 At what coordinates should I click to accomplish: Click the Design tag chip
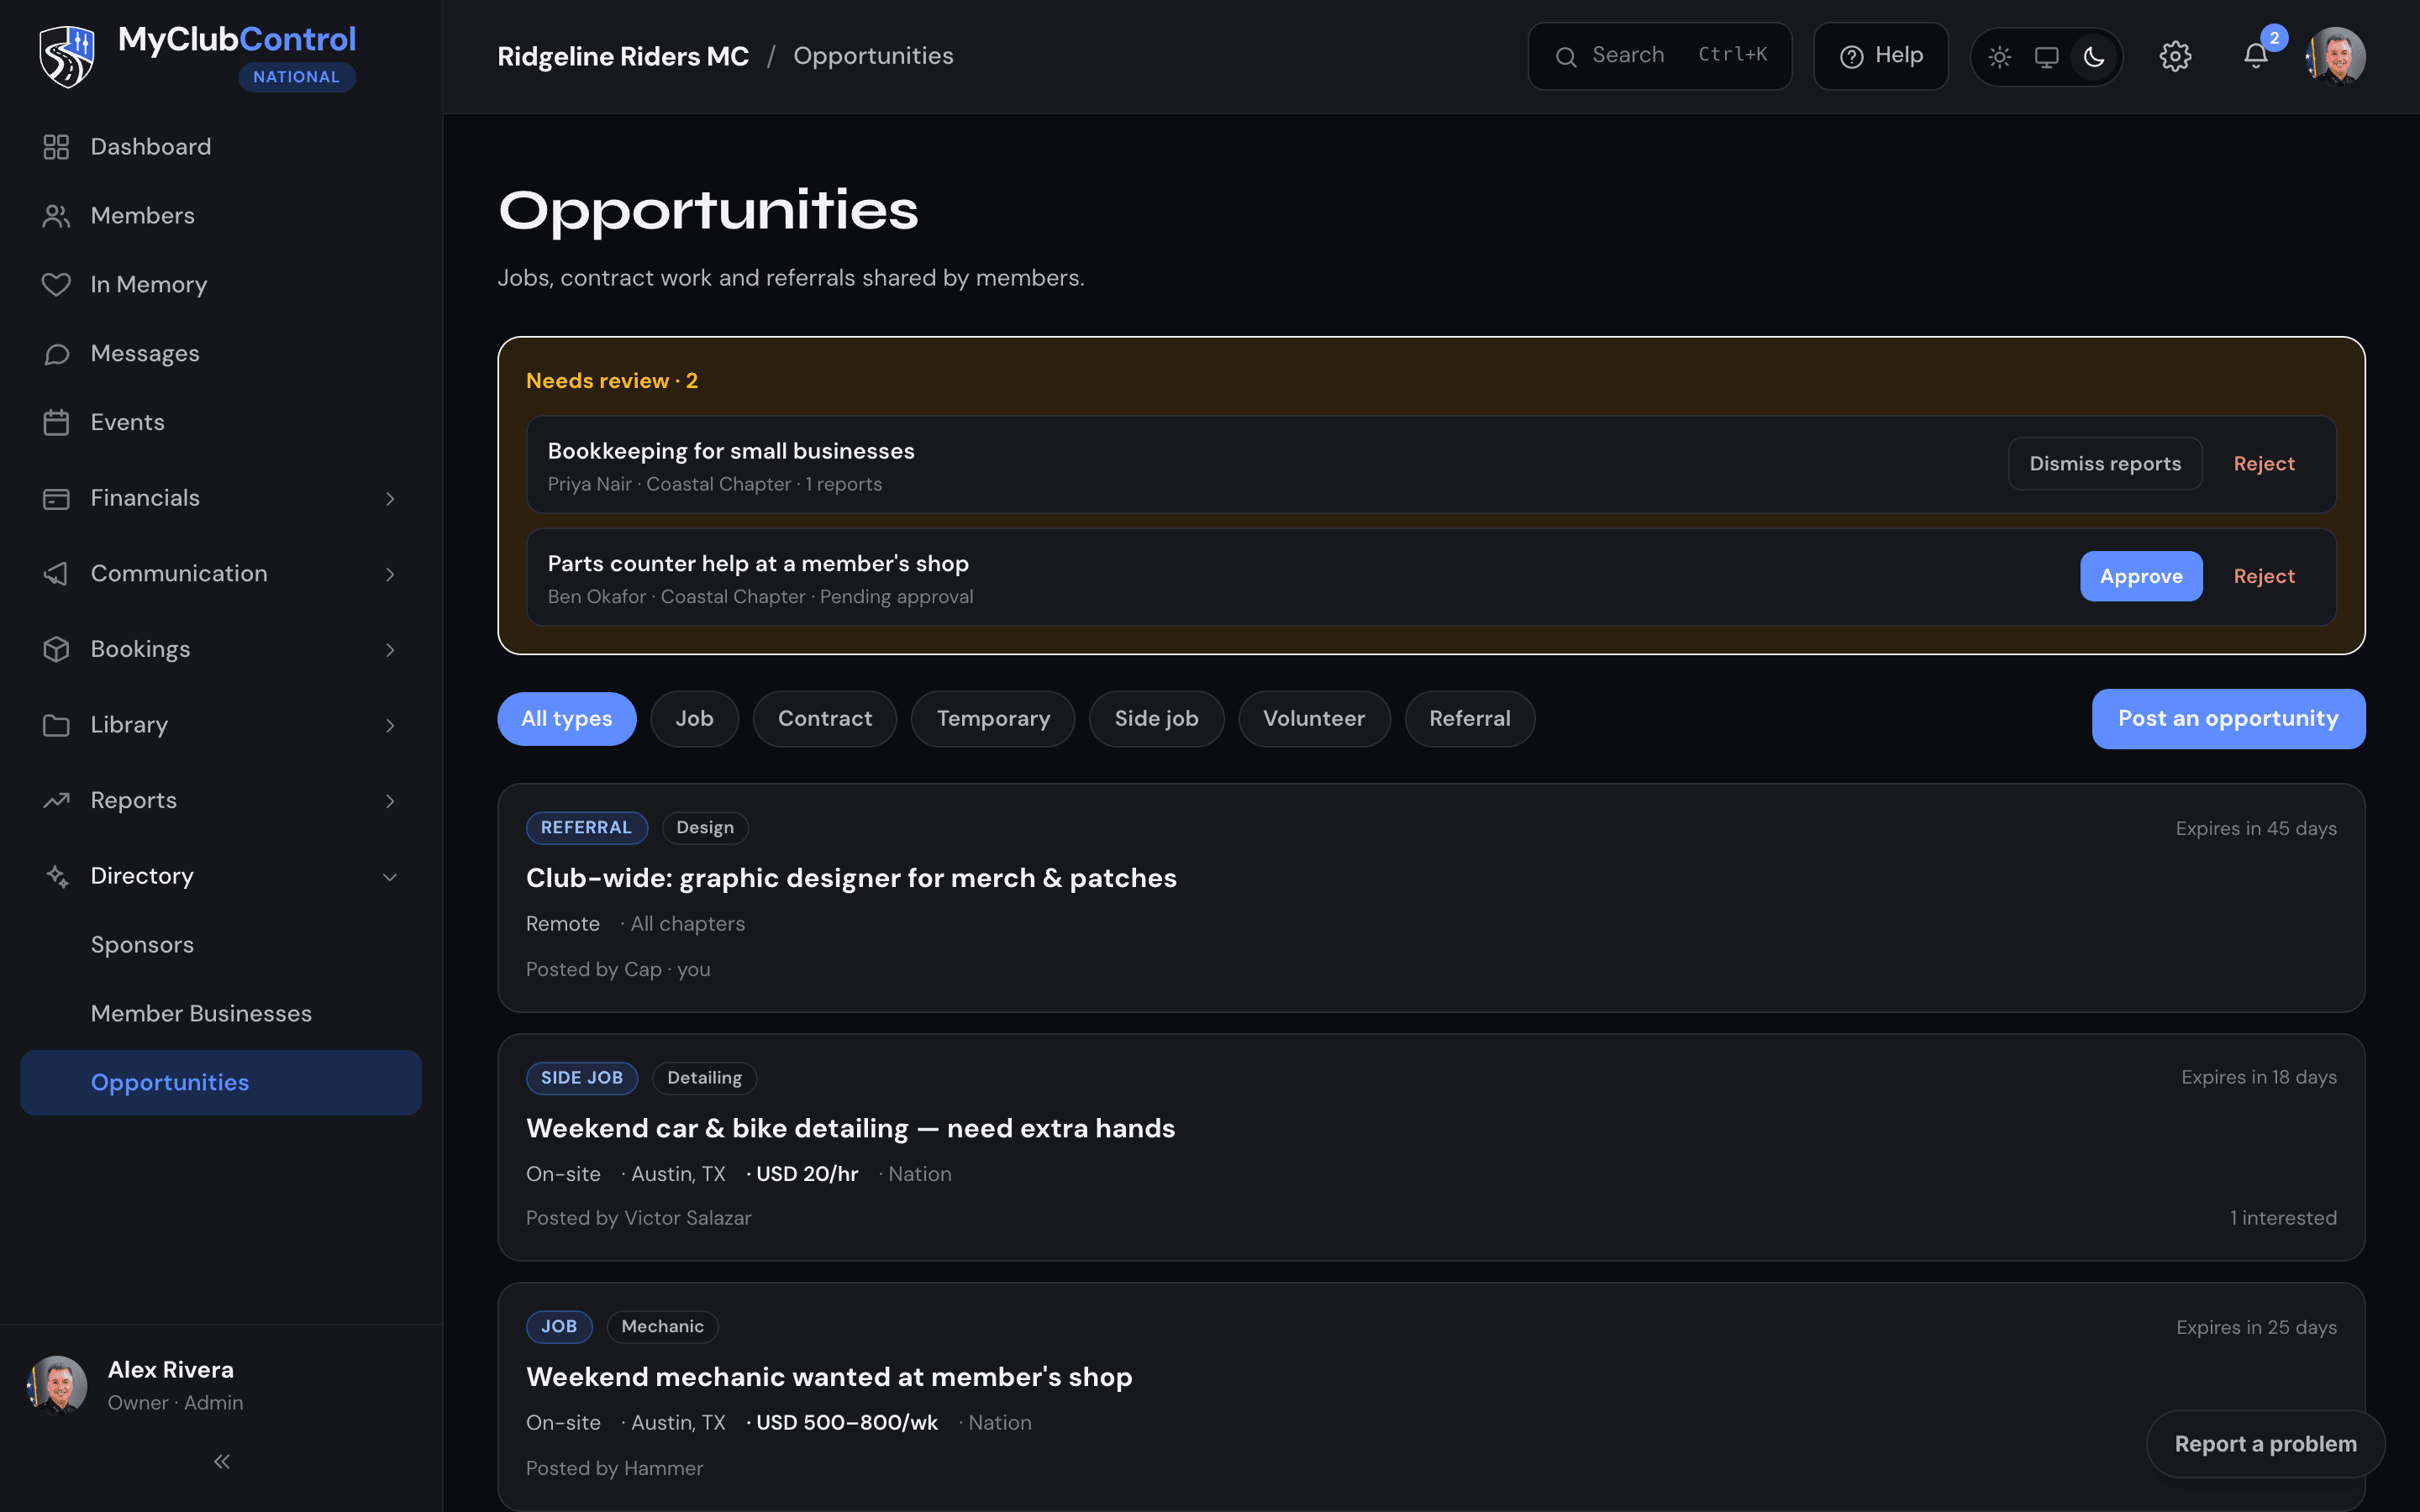(x=705, y=828)
